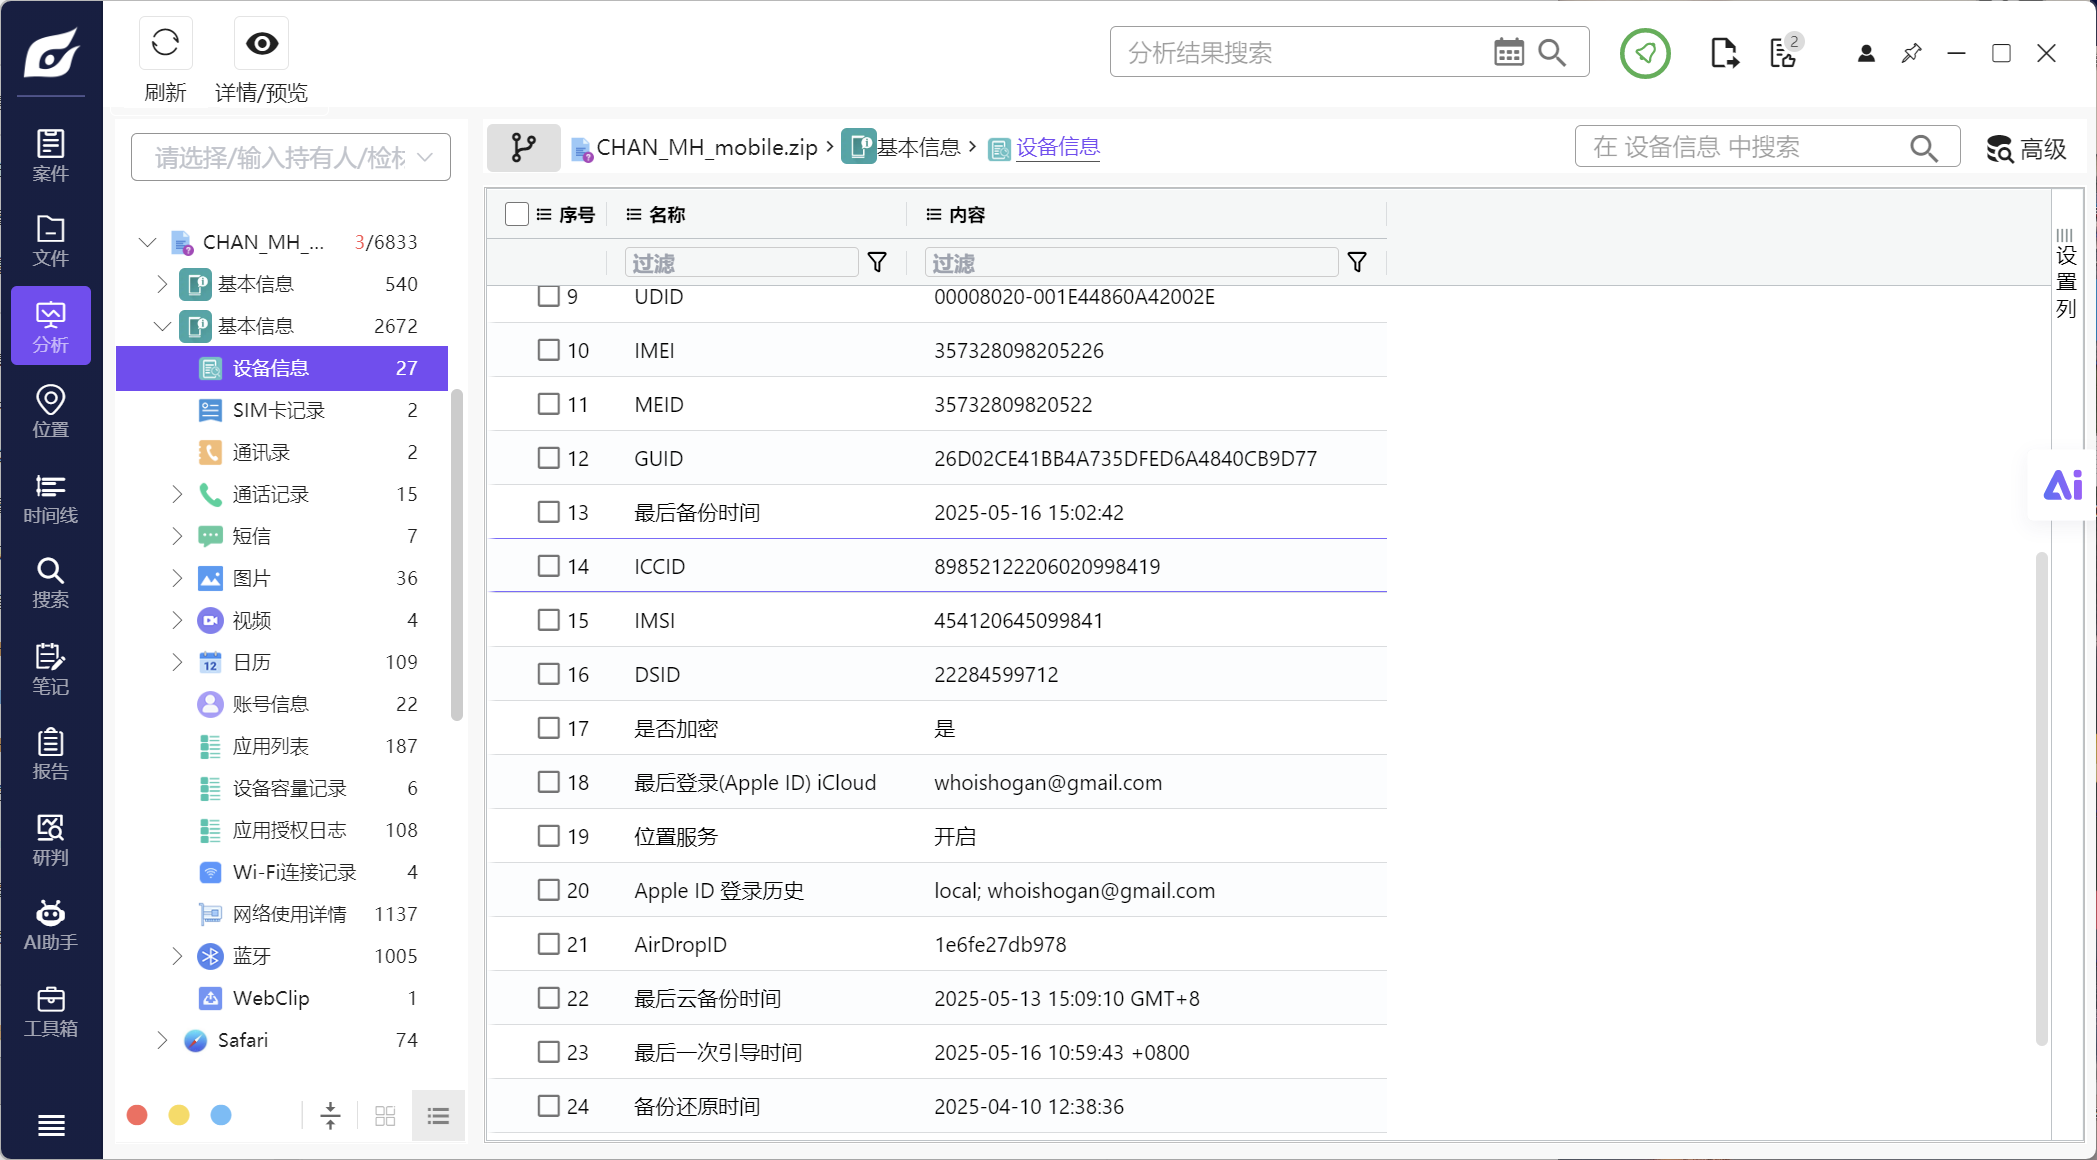The height and width of the screenshot is (1160, 2097).
Task: Collapse the second 基本信息 node (2672)
Action: tap(162, 326)
